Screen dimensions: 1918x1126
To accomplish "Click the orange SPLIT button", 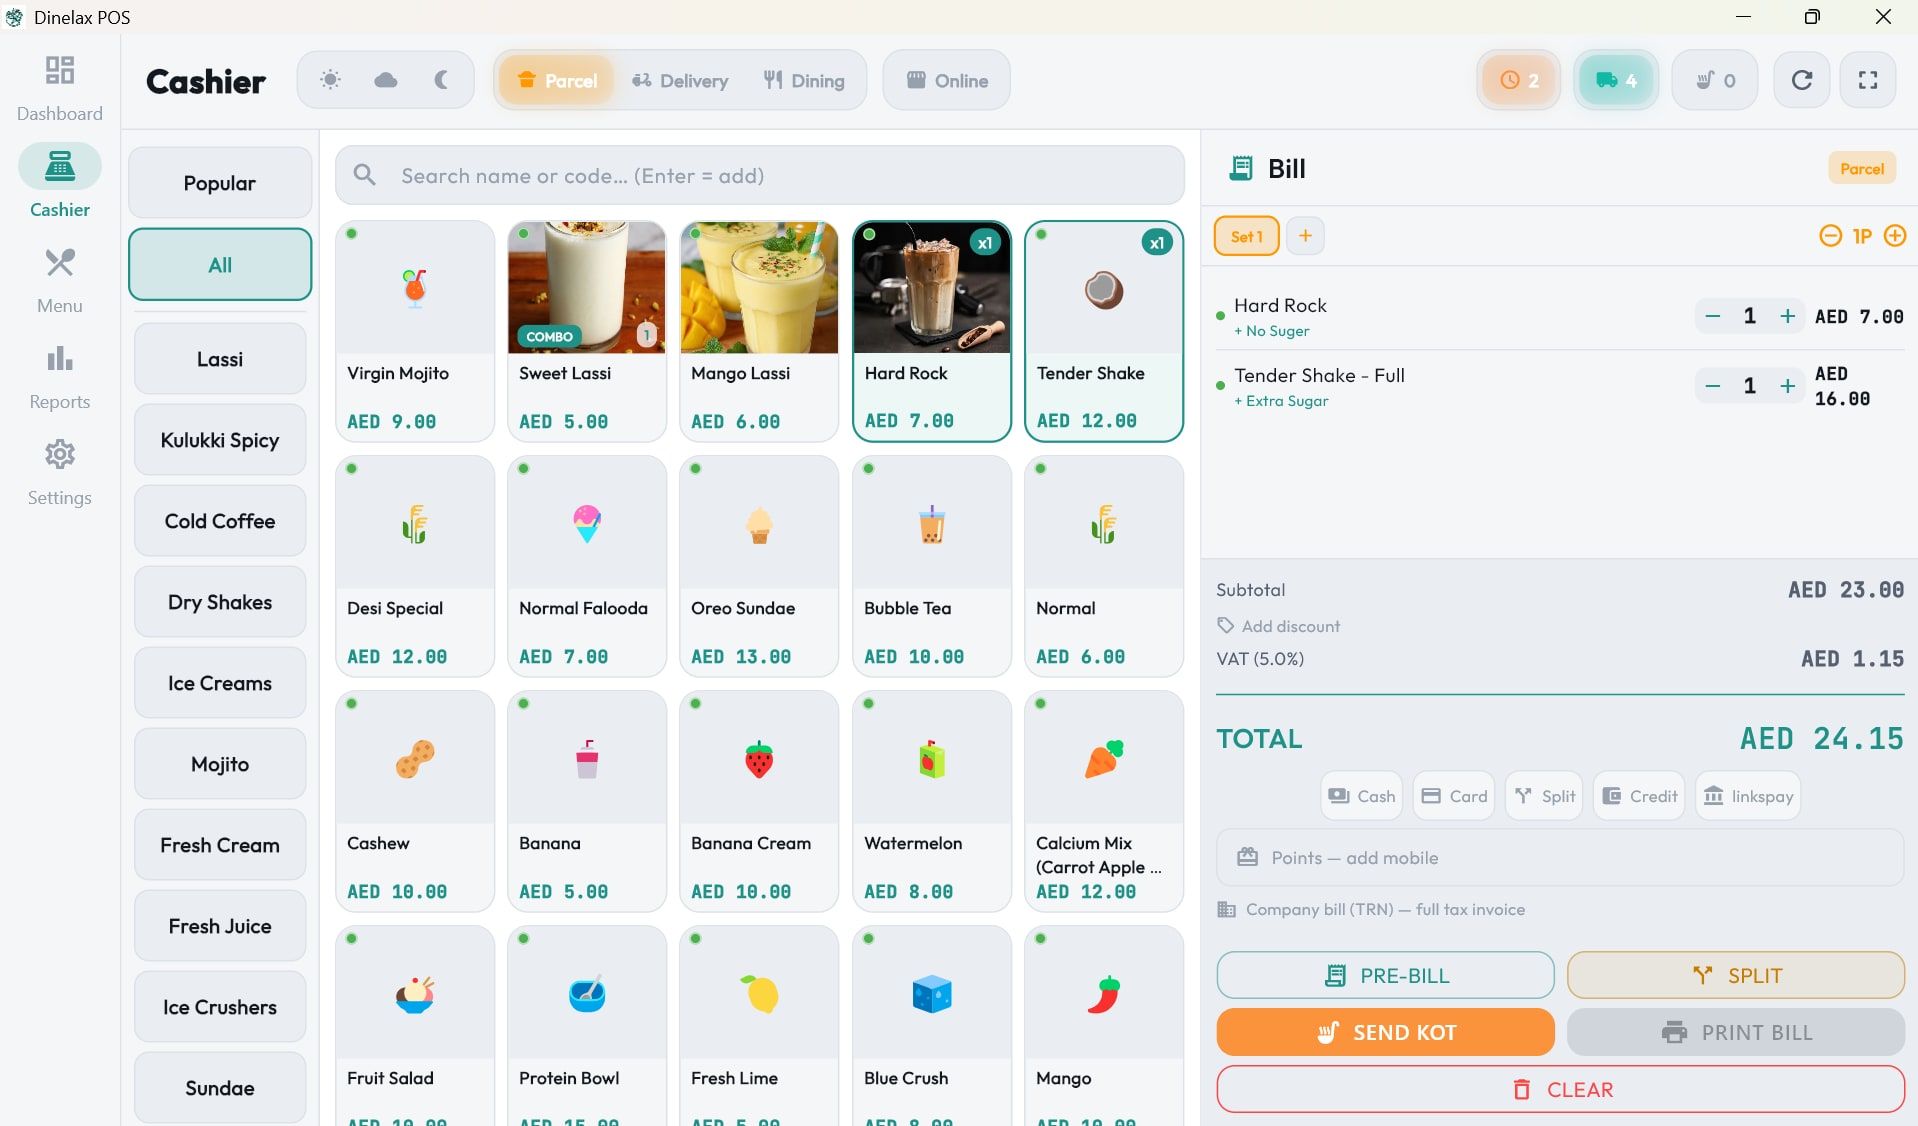I will click(x=1736, y=975).
